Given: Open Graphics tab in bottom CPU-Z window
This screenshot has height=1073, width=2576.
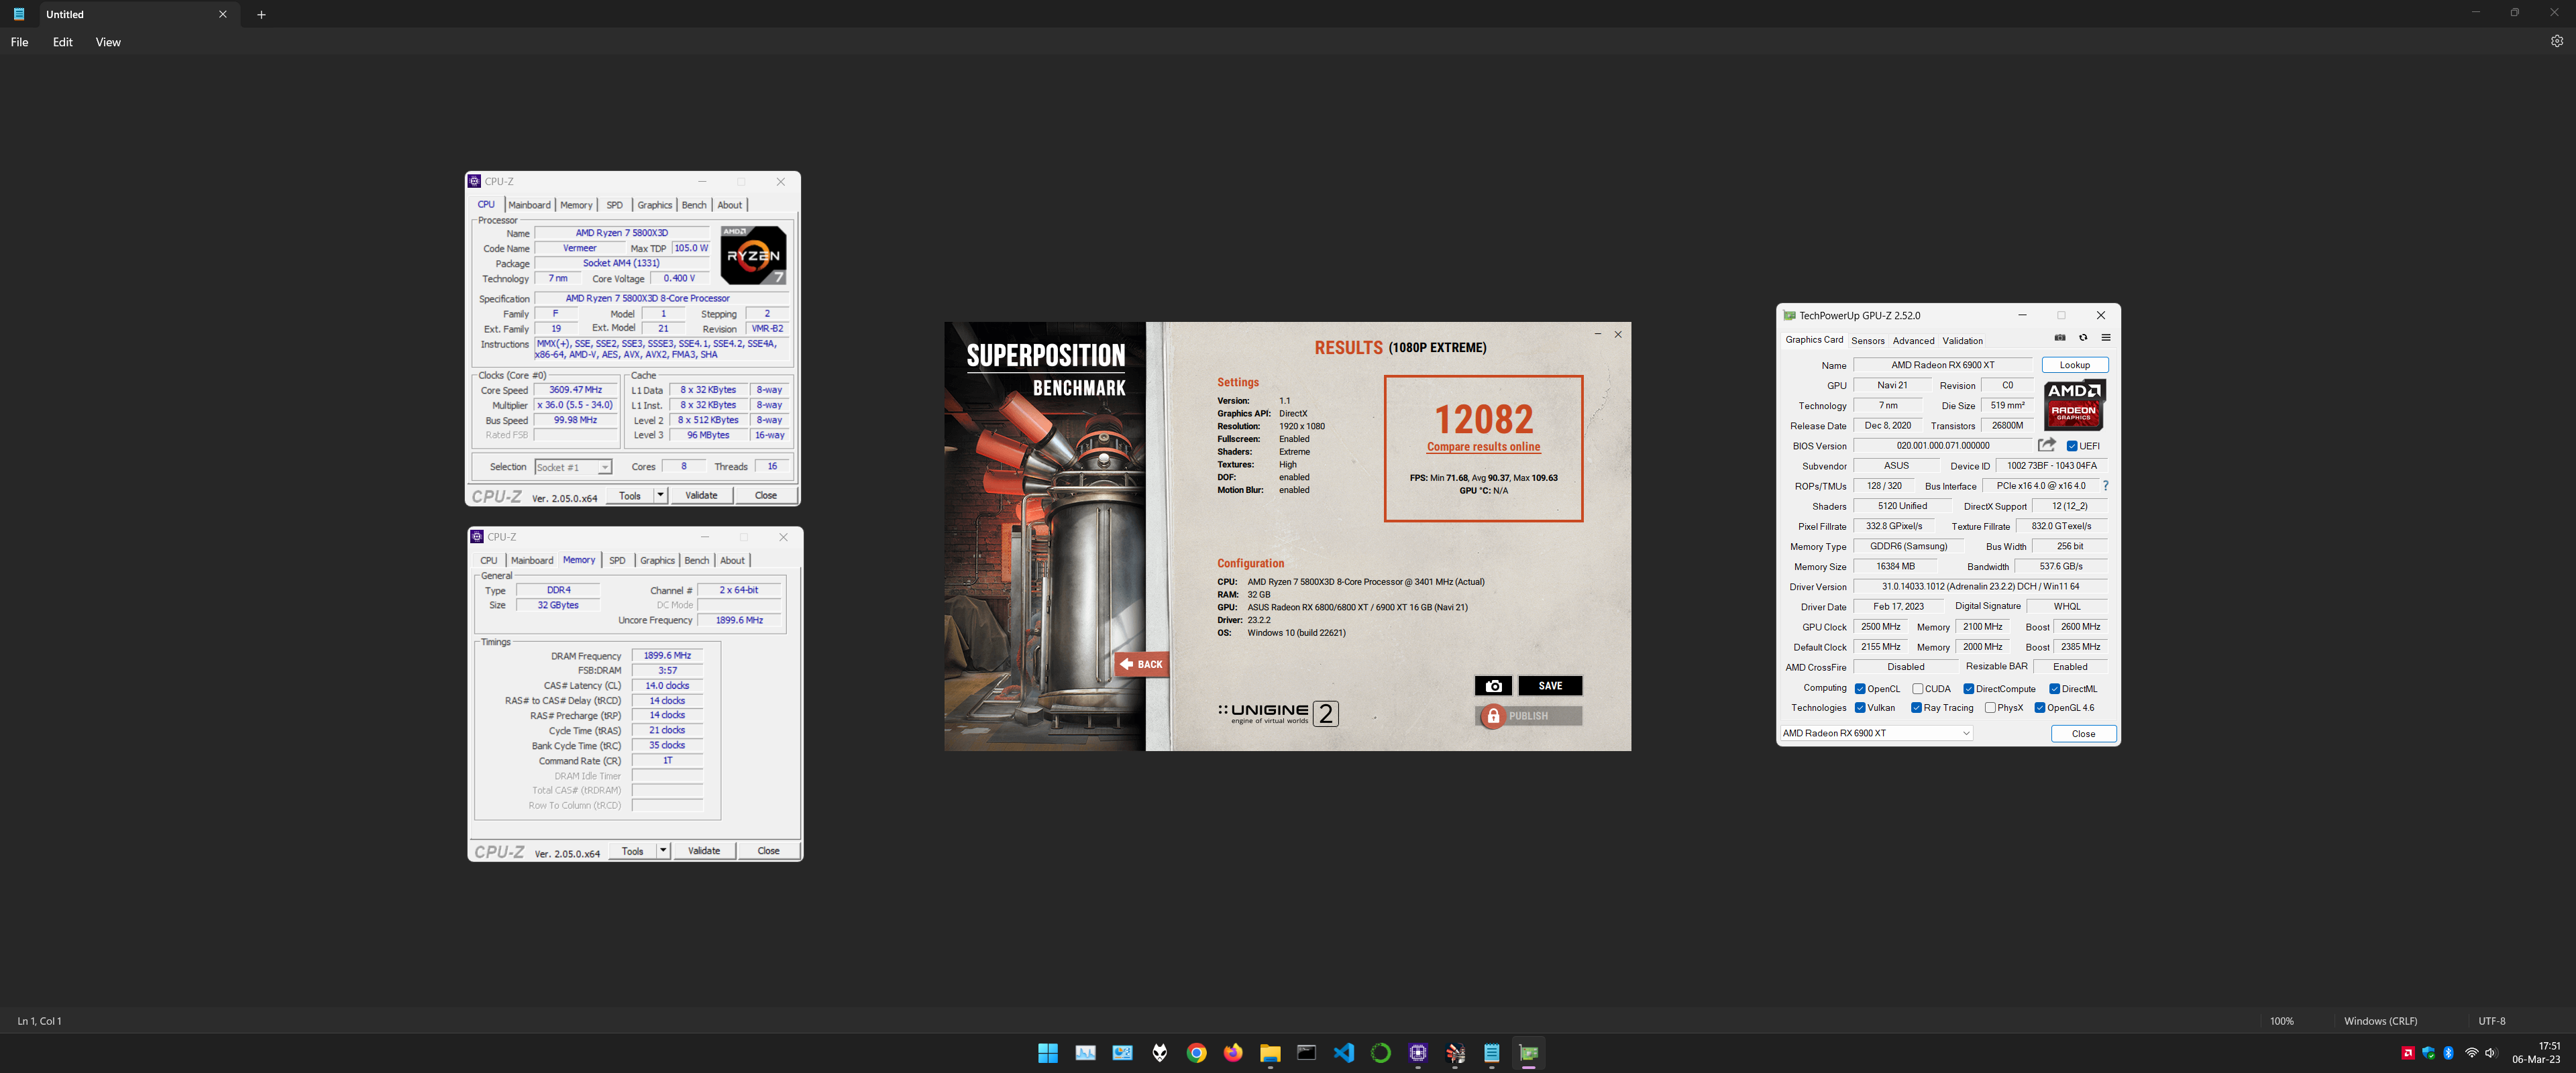Looking at the screenshot, I should tap(657, 561).
